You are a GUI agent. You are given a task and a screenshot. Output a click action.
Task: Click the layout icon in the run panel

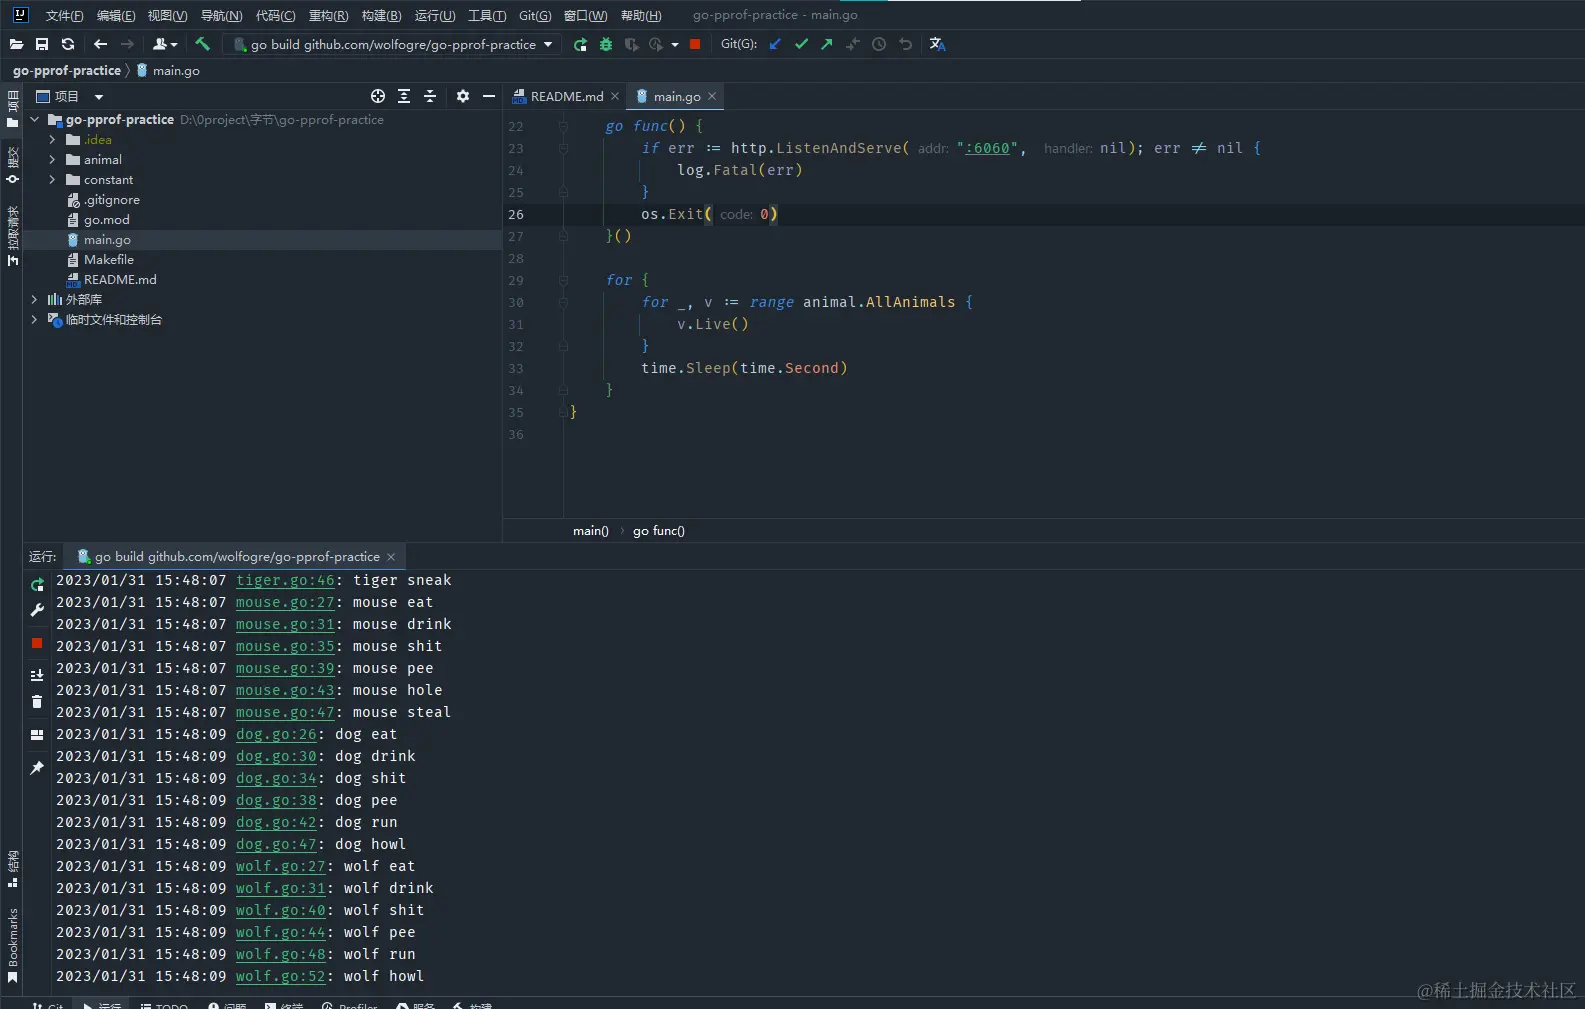37,735
